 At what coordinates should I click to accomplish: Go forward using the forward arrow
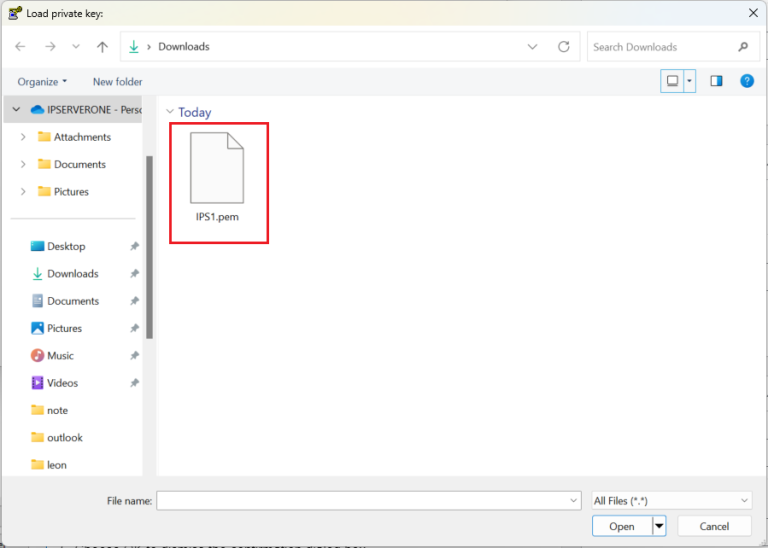pos(50,47)
